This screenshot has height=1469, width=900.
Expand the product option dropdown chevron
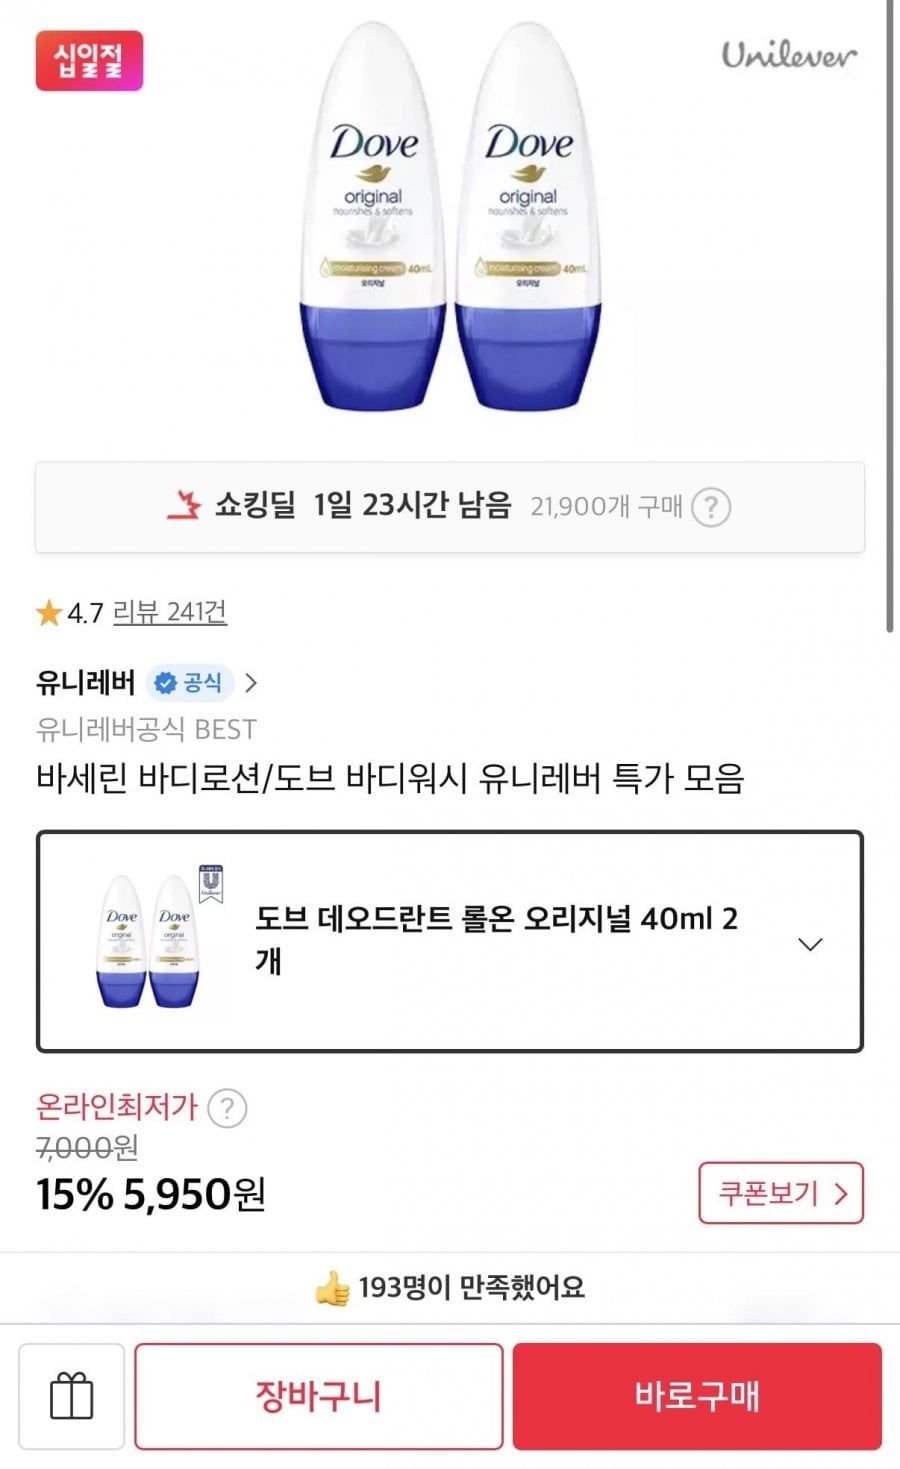click(810, 943)
